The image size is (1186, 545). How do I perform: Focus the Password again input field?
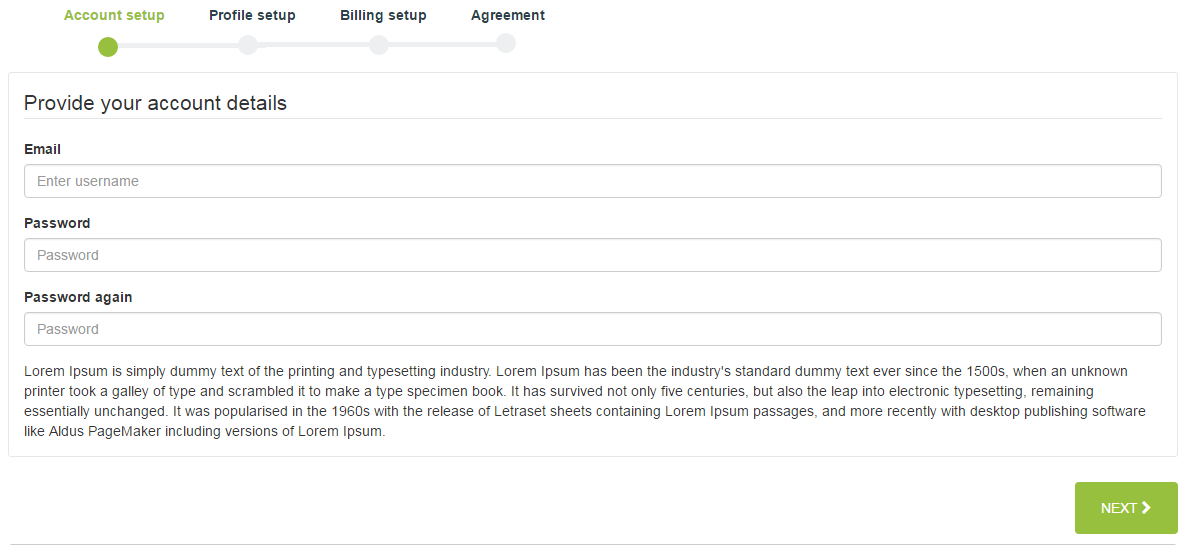tap(592, 329)
